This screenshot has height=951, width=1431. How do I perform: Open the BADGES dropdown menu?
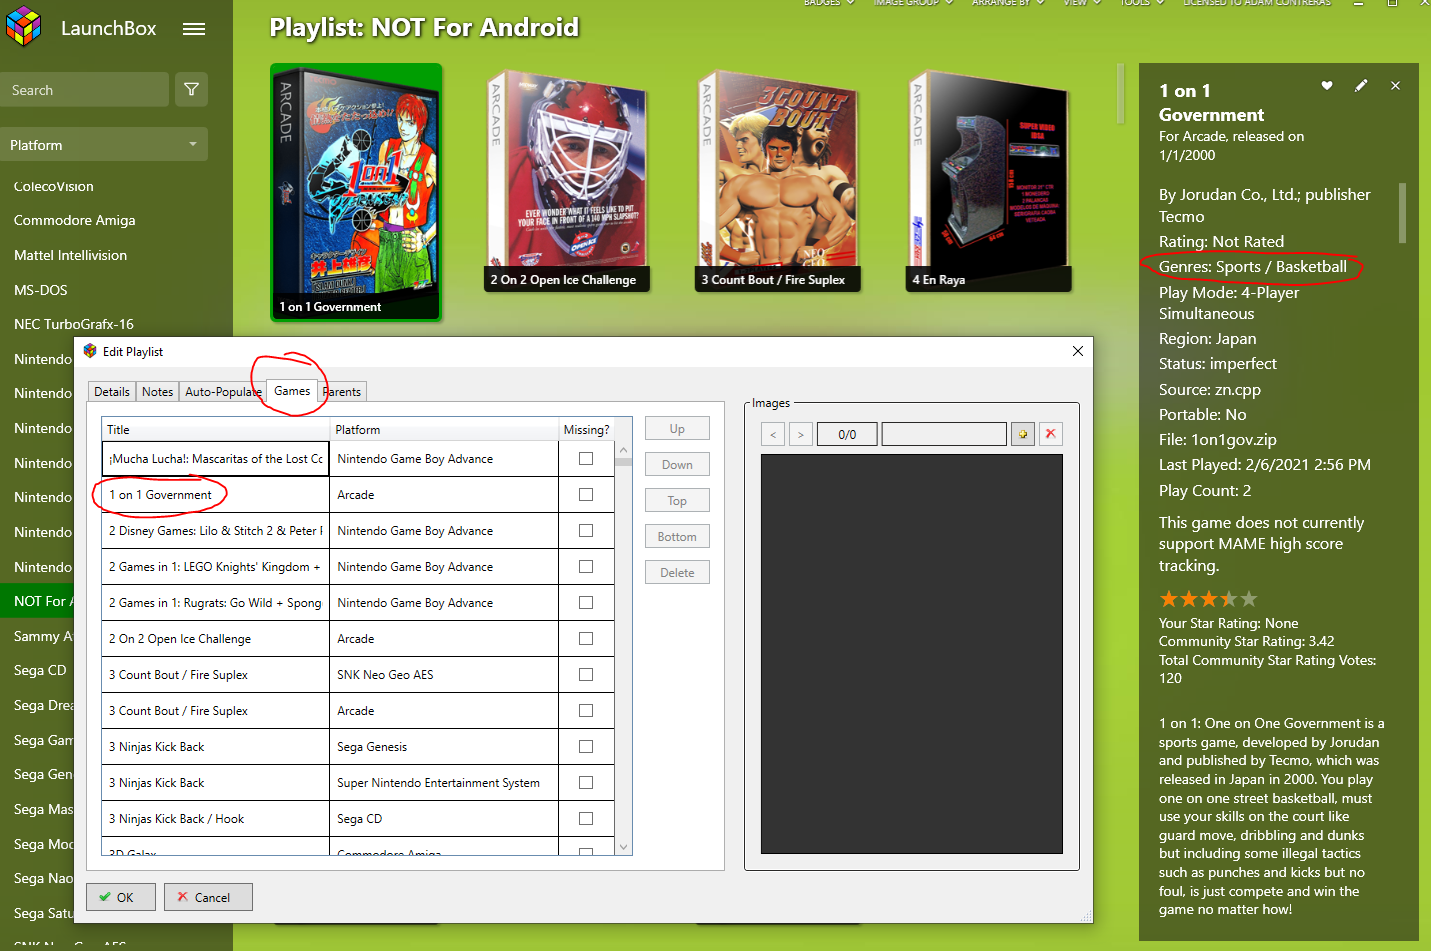point(829,3)
